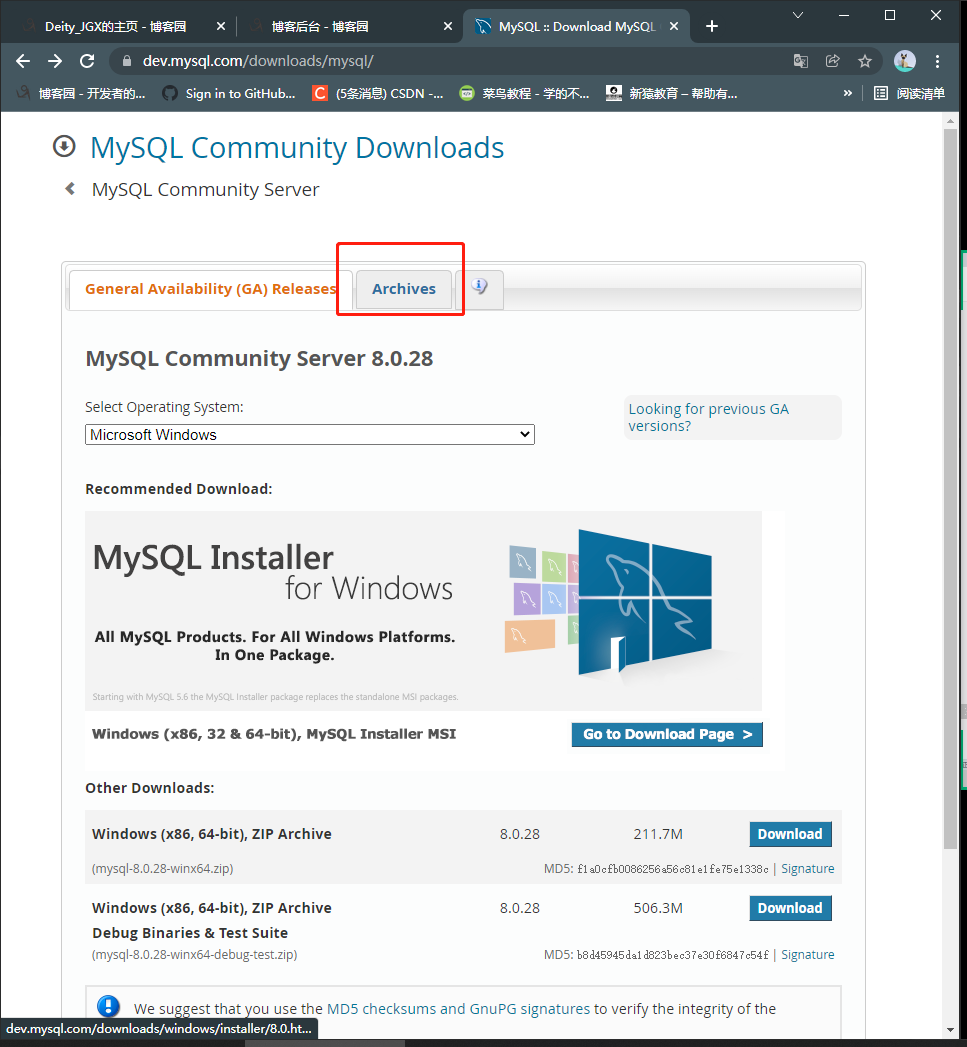Open the 博客园 - 开发者的 bookmark

click(x=81, y=93)
